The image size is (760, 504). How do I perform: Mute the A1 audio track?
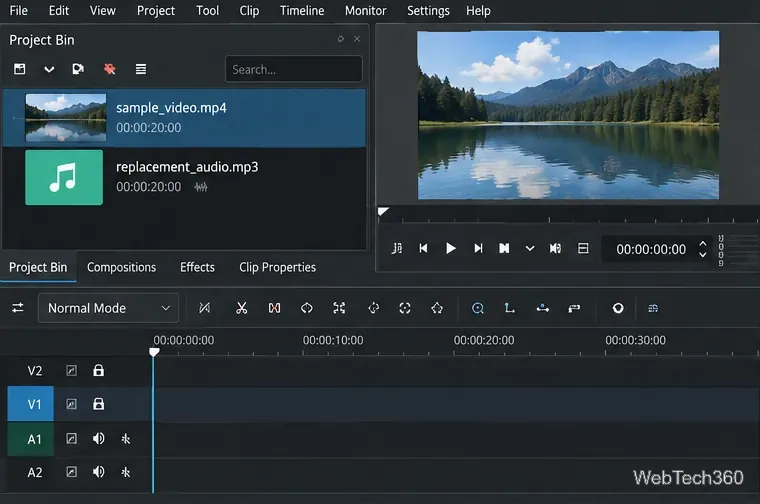point(98,439)
